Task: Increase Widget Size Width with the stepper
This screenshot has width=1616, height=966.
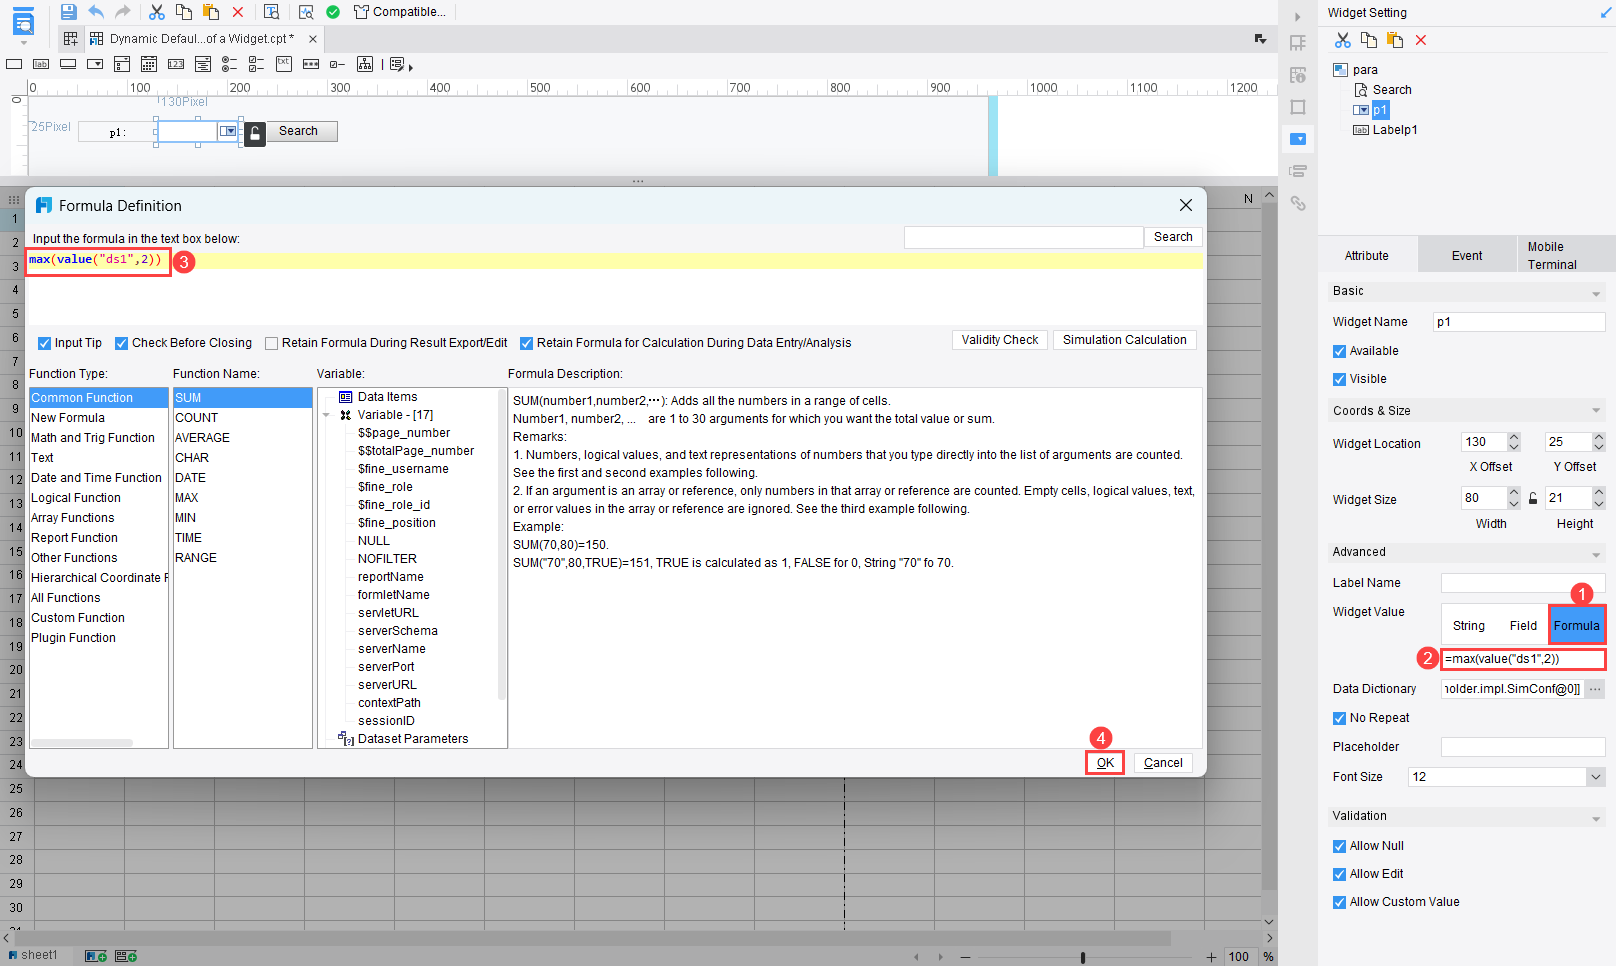Action: [x=1514, y=492]
